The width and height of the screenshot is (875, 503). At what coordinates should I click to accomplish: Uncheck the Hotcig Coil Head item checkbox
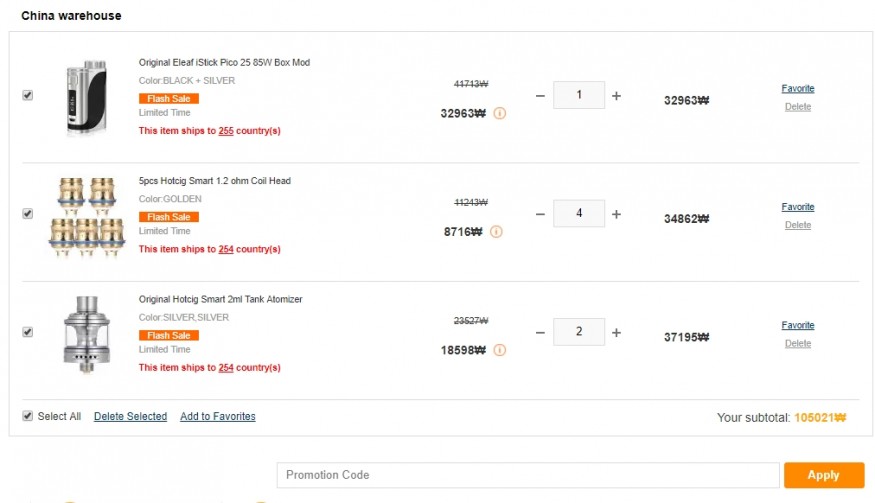pos(28,214)
